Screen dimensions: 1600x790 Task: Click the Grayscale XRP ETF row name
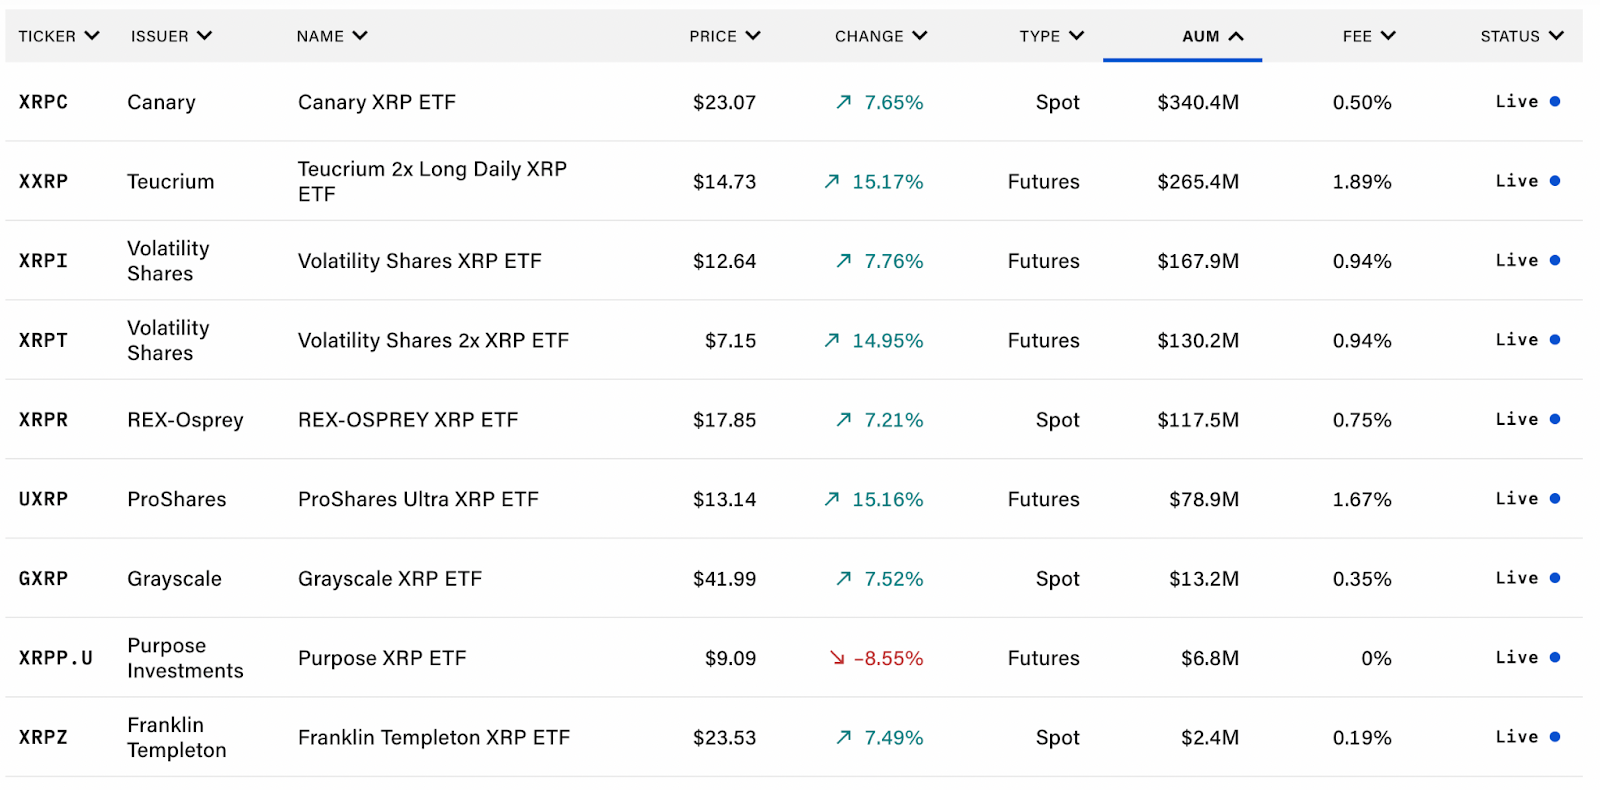click(x=390, y=578)
